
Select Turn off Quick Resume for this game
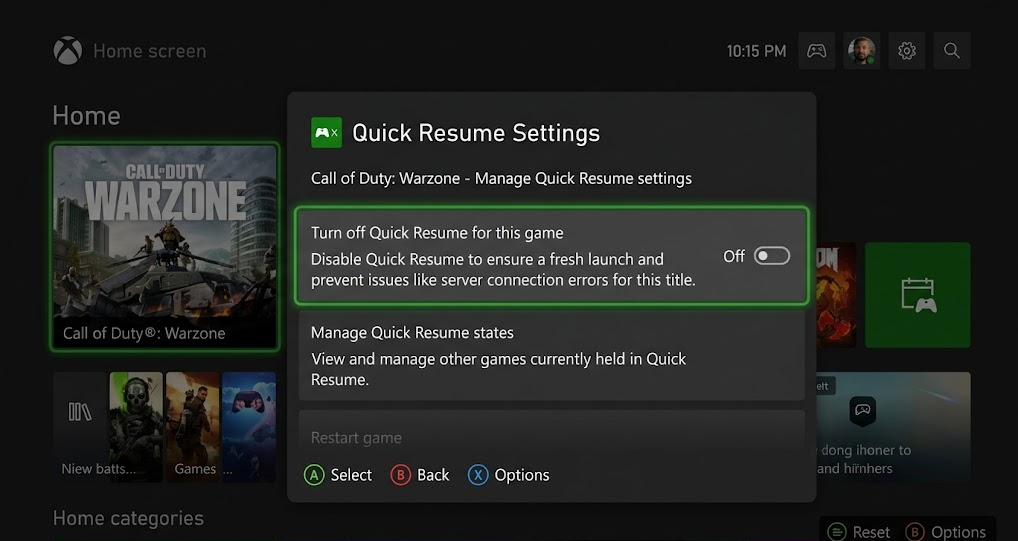[552, 256]
